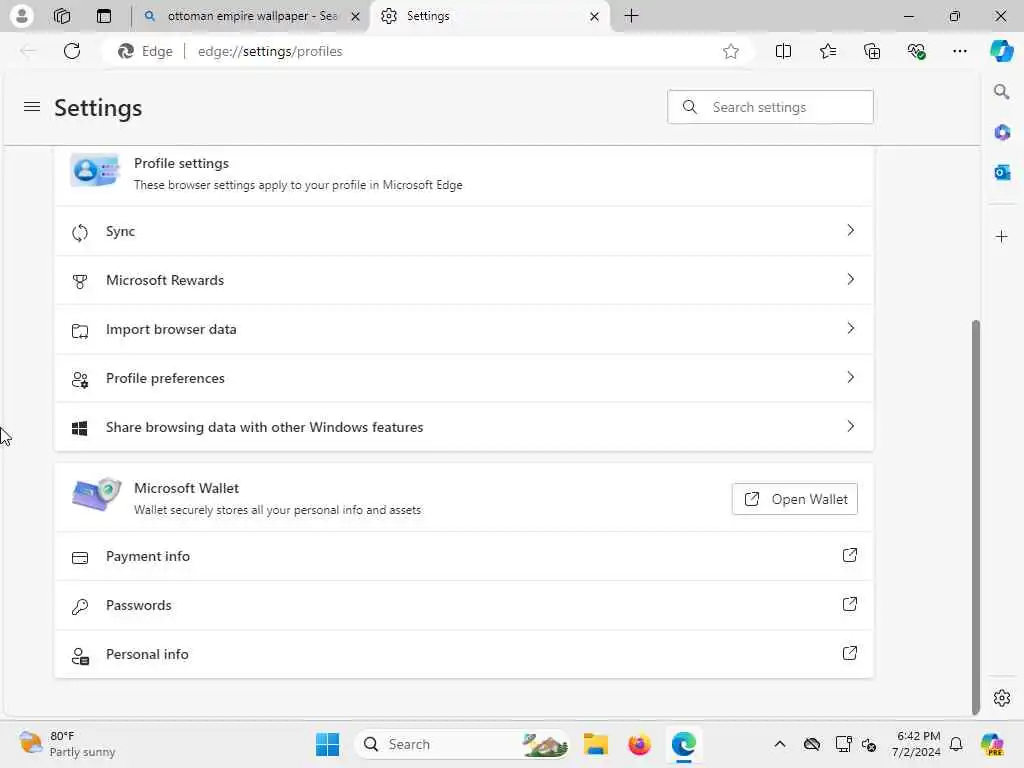Open the Settings hamburger menu
This screenshot has height=768, width=1024.
tap(32, 106)
